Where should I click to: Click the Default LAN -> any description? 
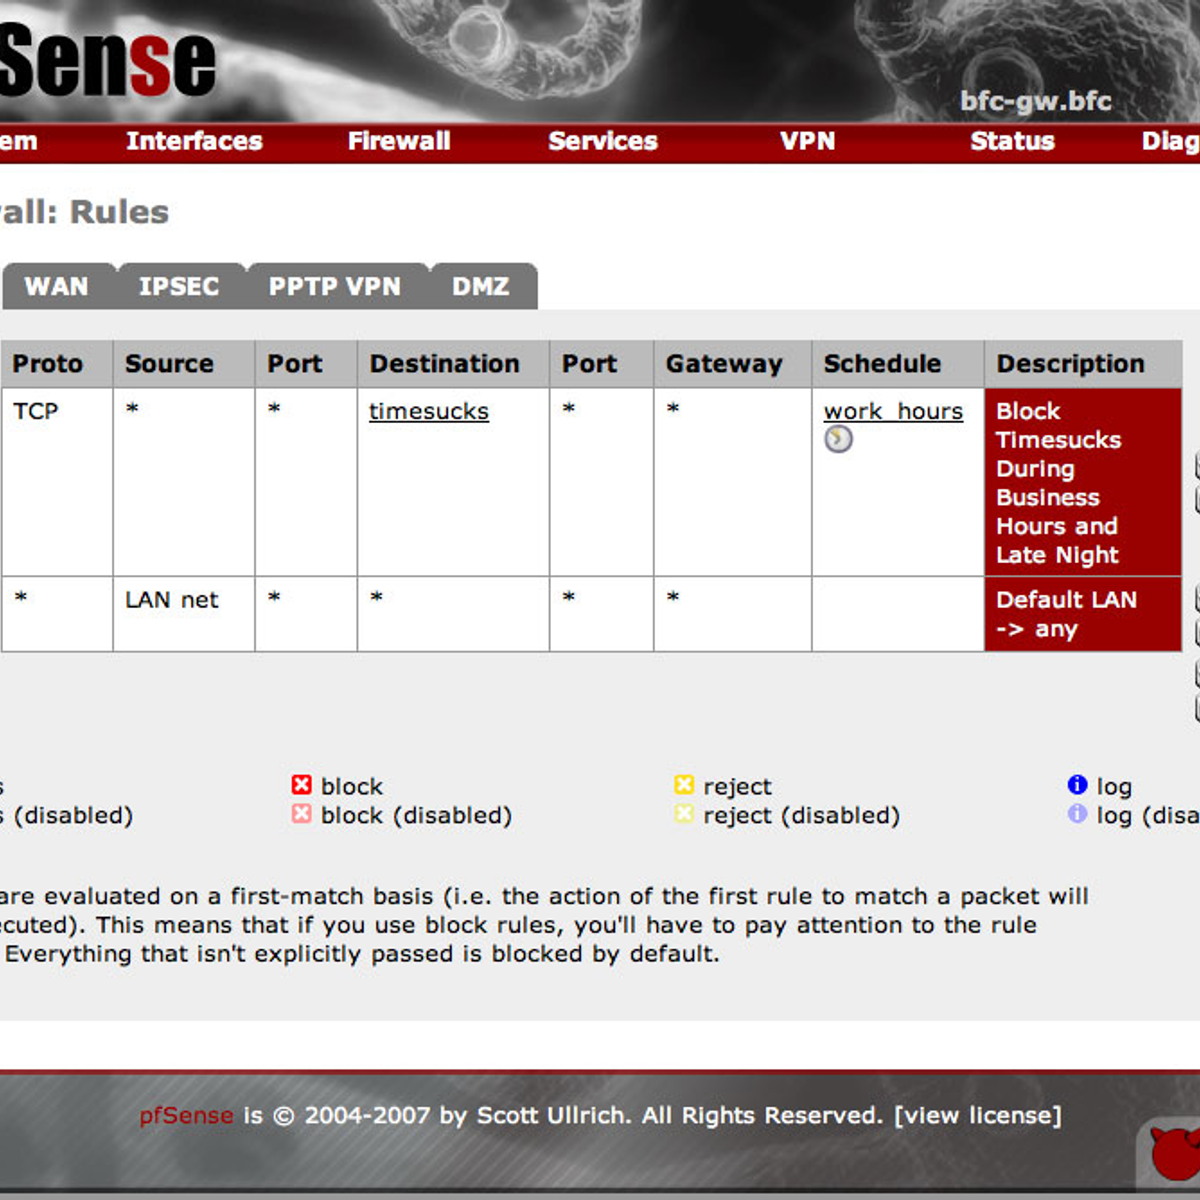click(1083, 614)
